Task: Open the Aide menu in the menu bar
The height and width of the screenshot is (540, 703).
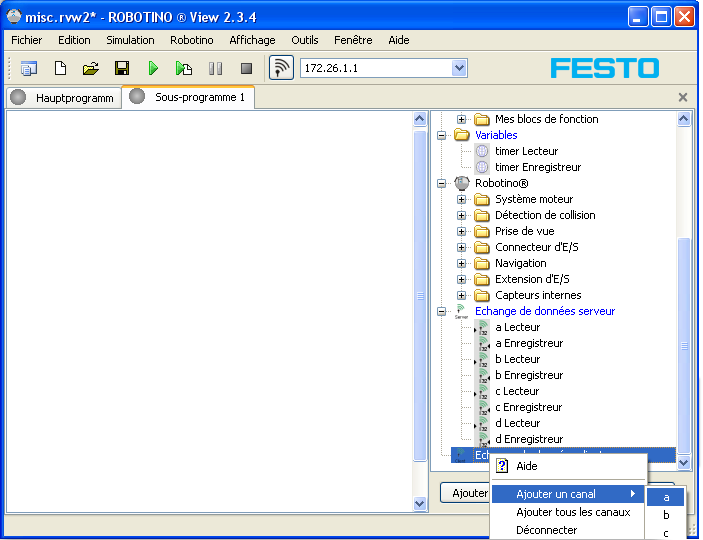Action: tap(399, 40)
